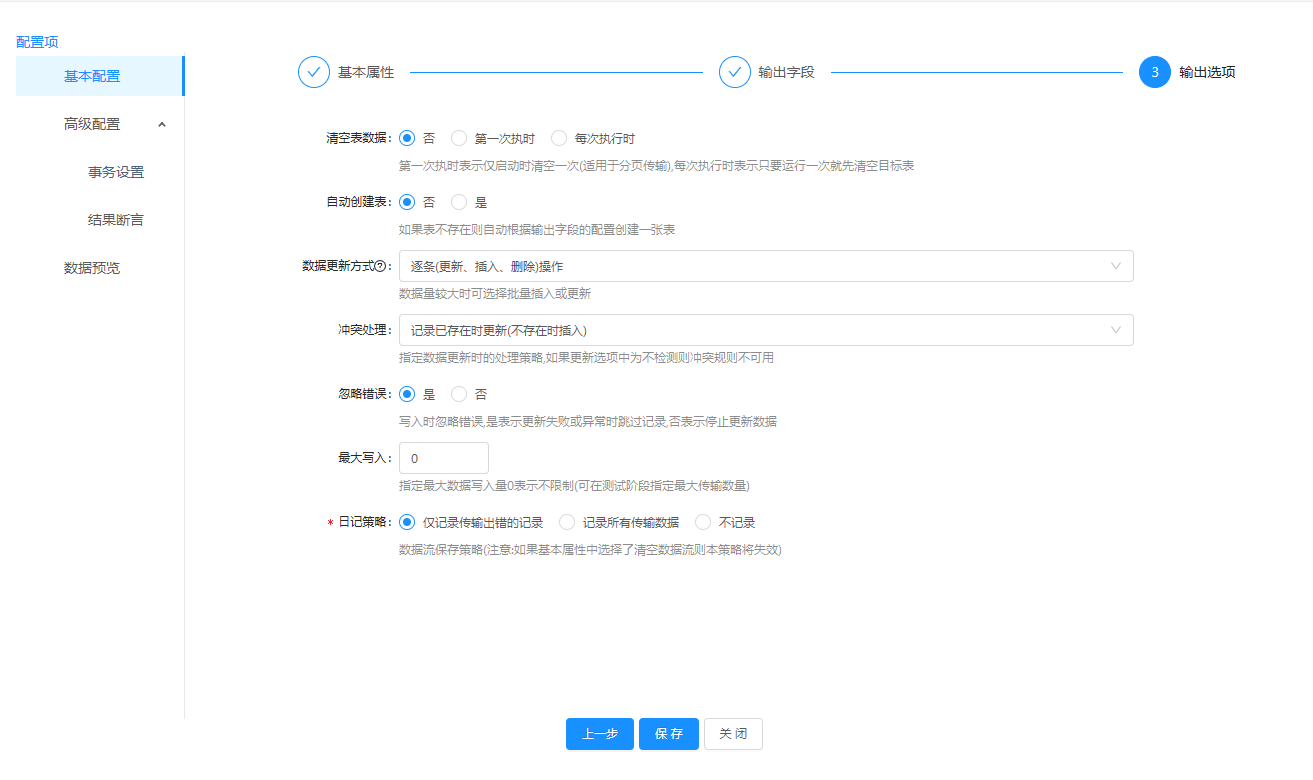This screenshot has height=780, width=1313.
Task: Click the 基本属性 step label
Action: pos(366,72)
